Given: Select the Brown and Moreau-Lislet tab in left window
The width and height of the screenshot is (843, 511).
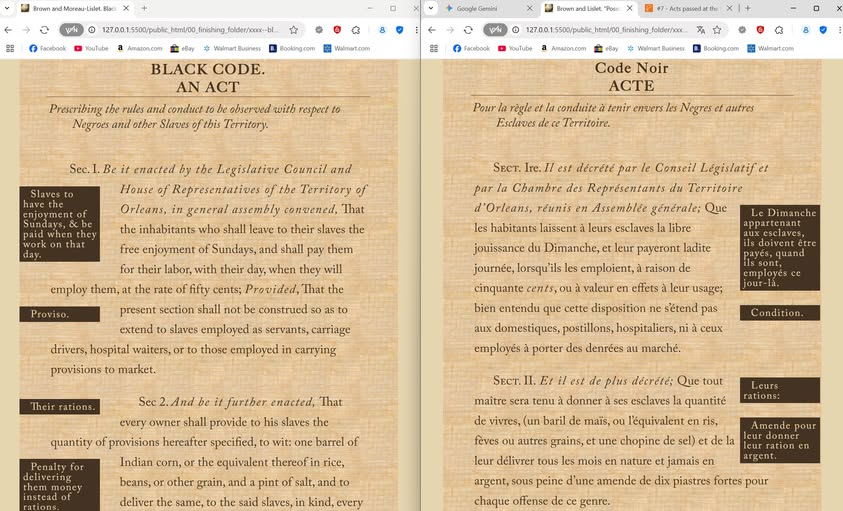Looking at the screenshot, I should (75, 8).
